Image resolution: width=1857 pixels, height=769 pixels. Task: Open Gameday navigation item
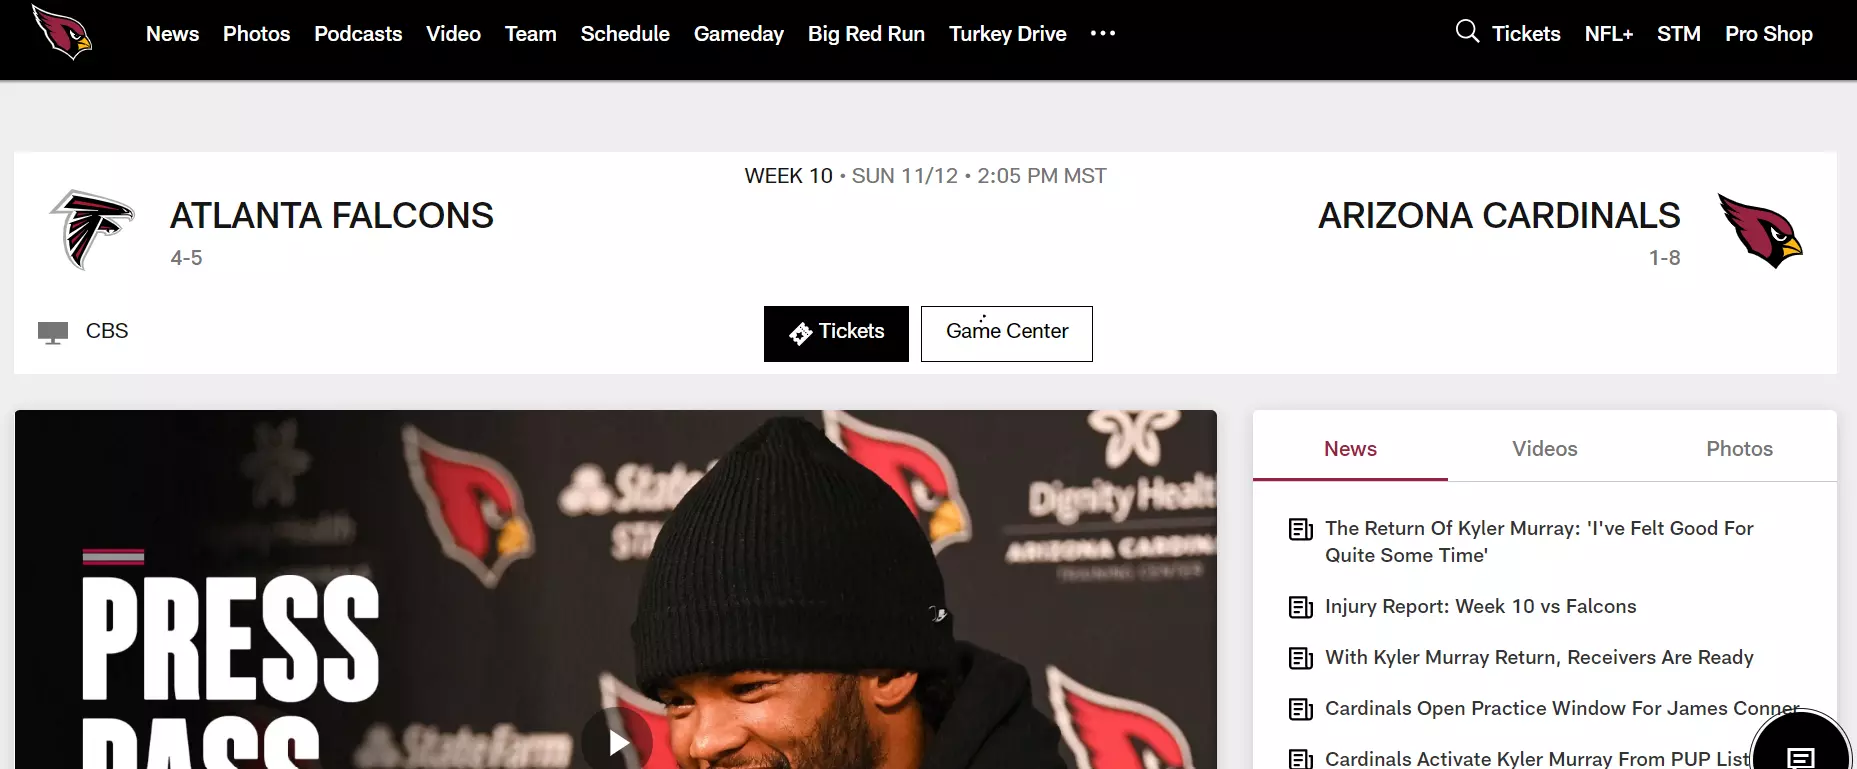coord(739,34)
